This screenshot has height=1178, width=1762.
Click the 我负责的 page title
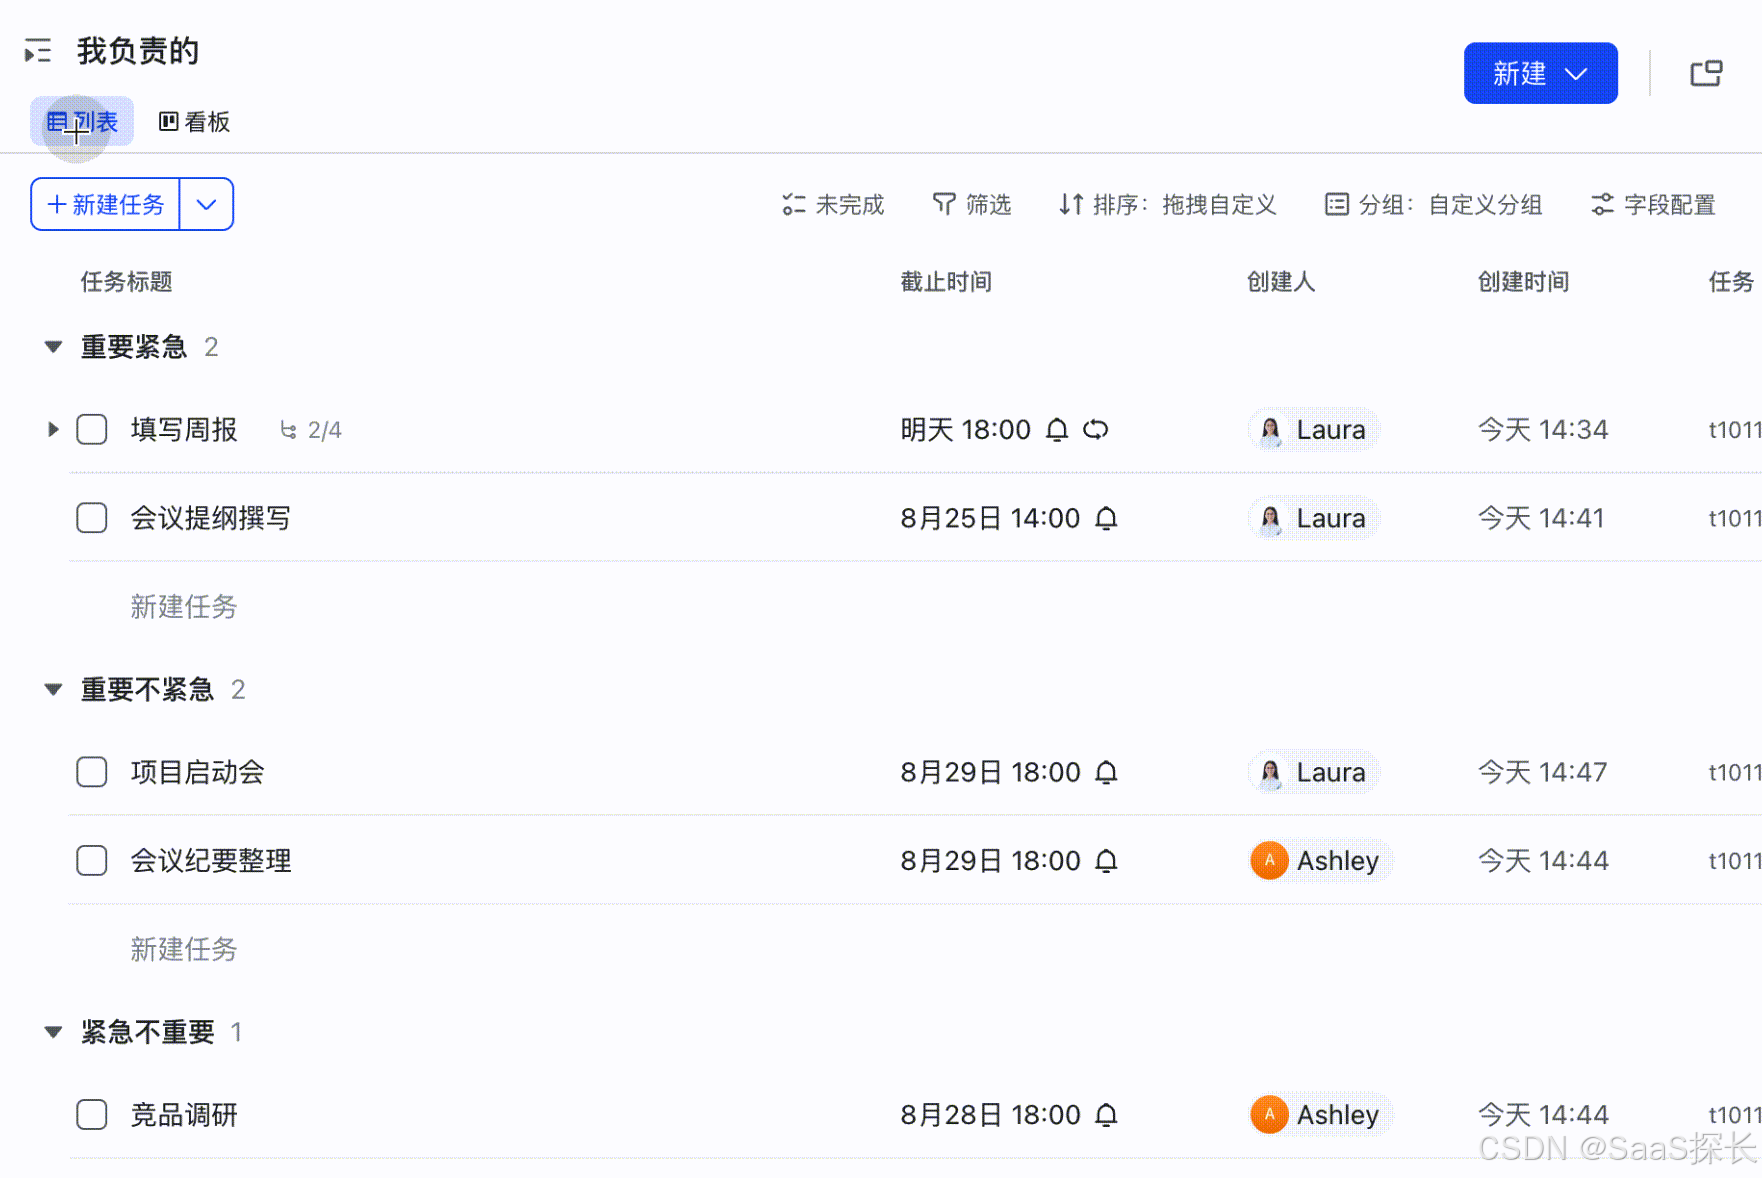click(138, 51)
